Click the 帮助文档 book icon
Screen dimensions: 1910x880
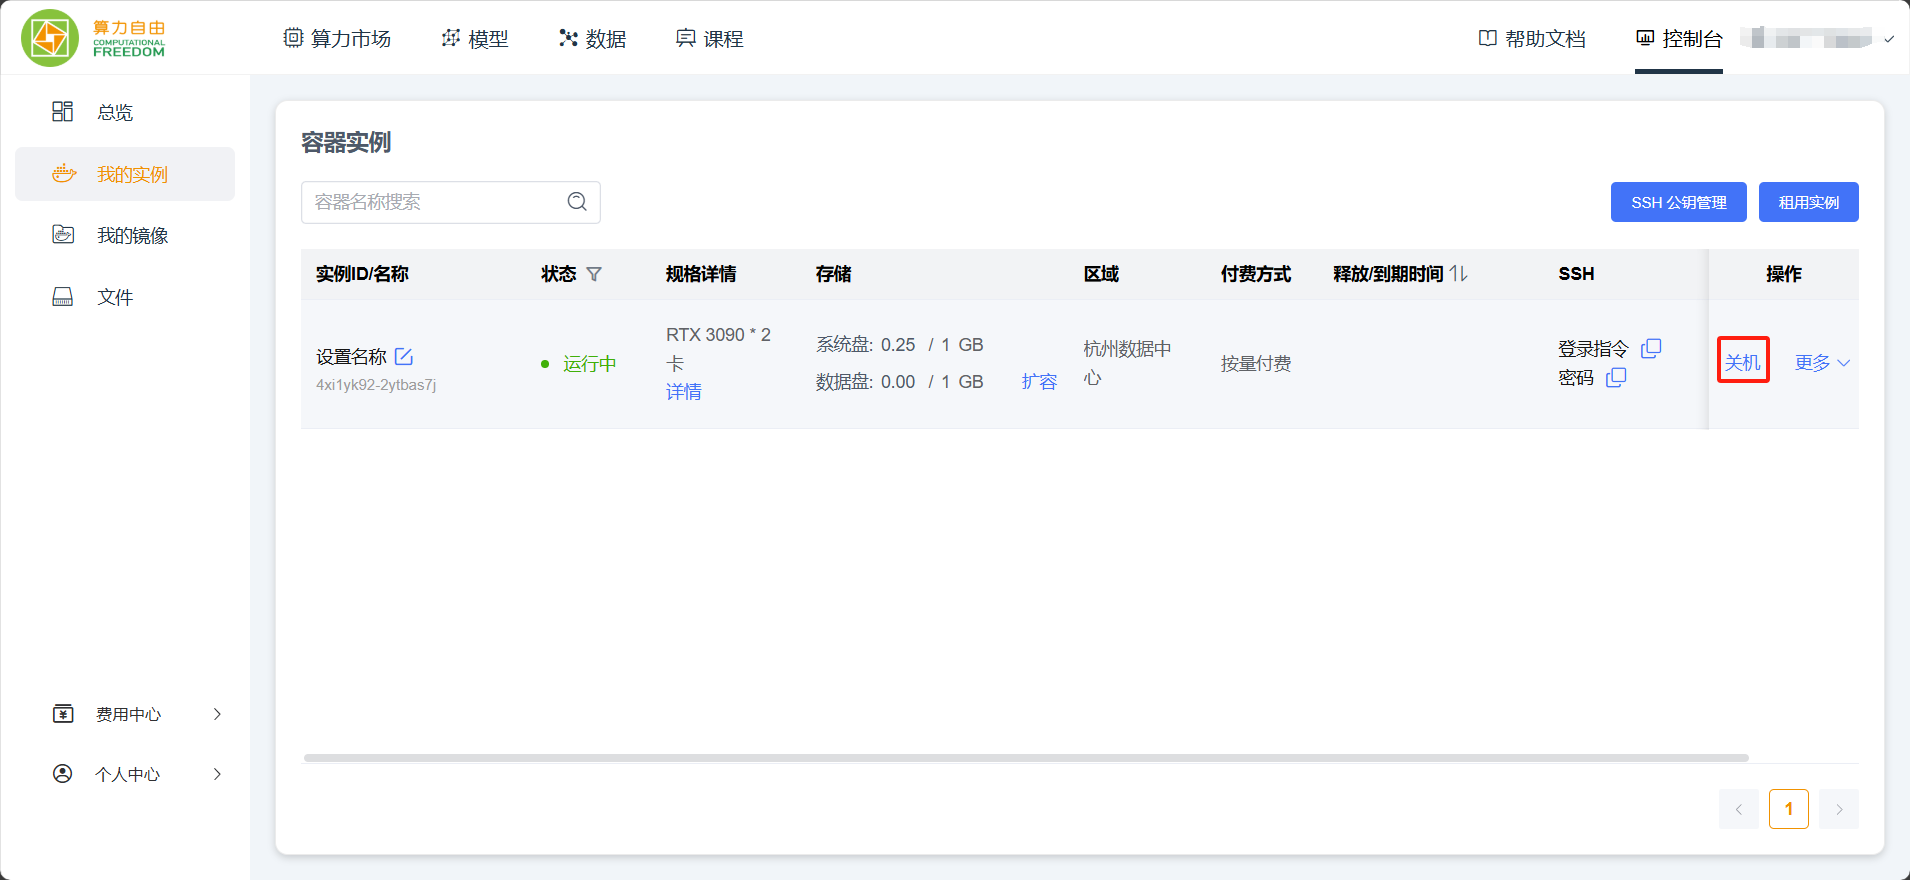click(x=1488, y=38)
